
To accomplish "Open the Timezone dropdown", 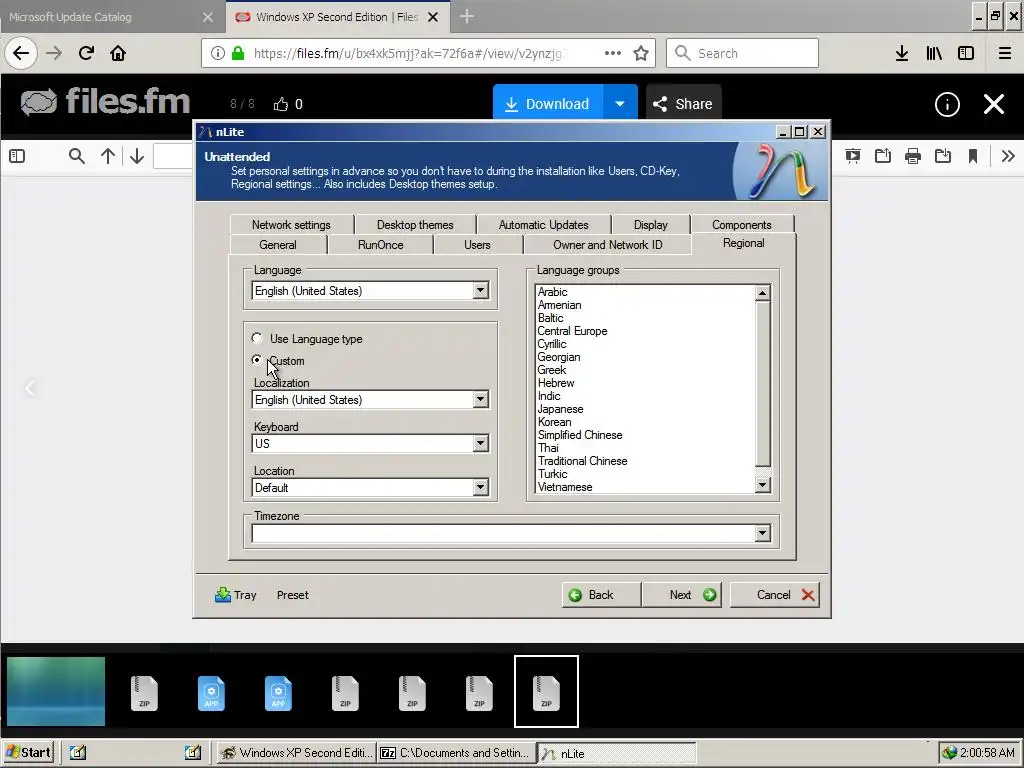I will pos(762,534).
